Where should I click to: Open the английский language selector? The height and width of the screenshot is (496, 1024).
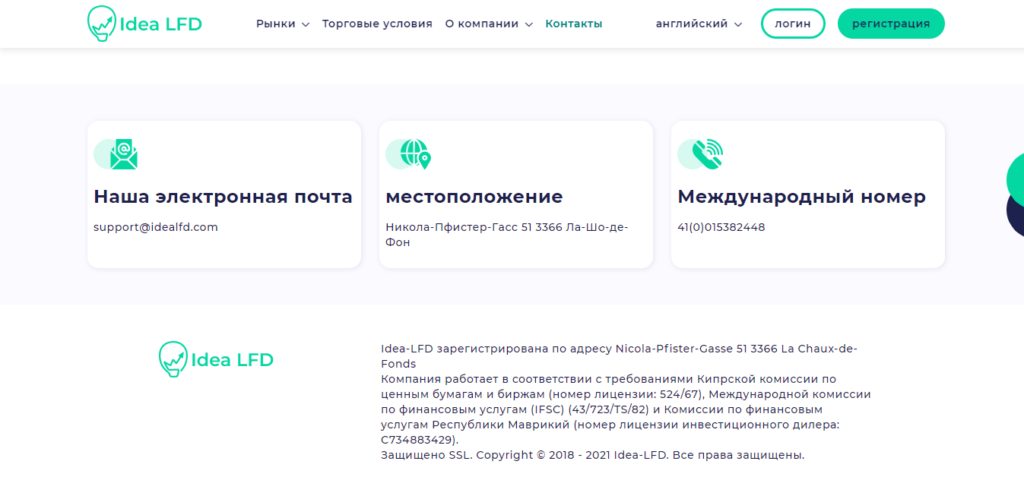coord(698,24)
